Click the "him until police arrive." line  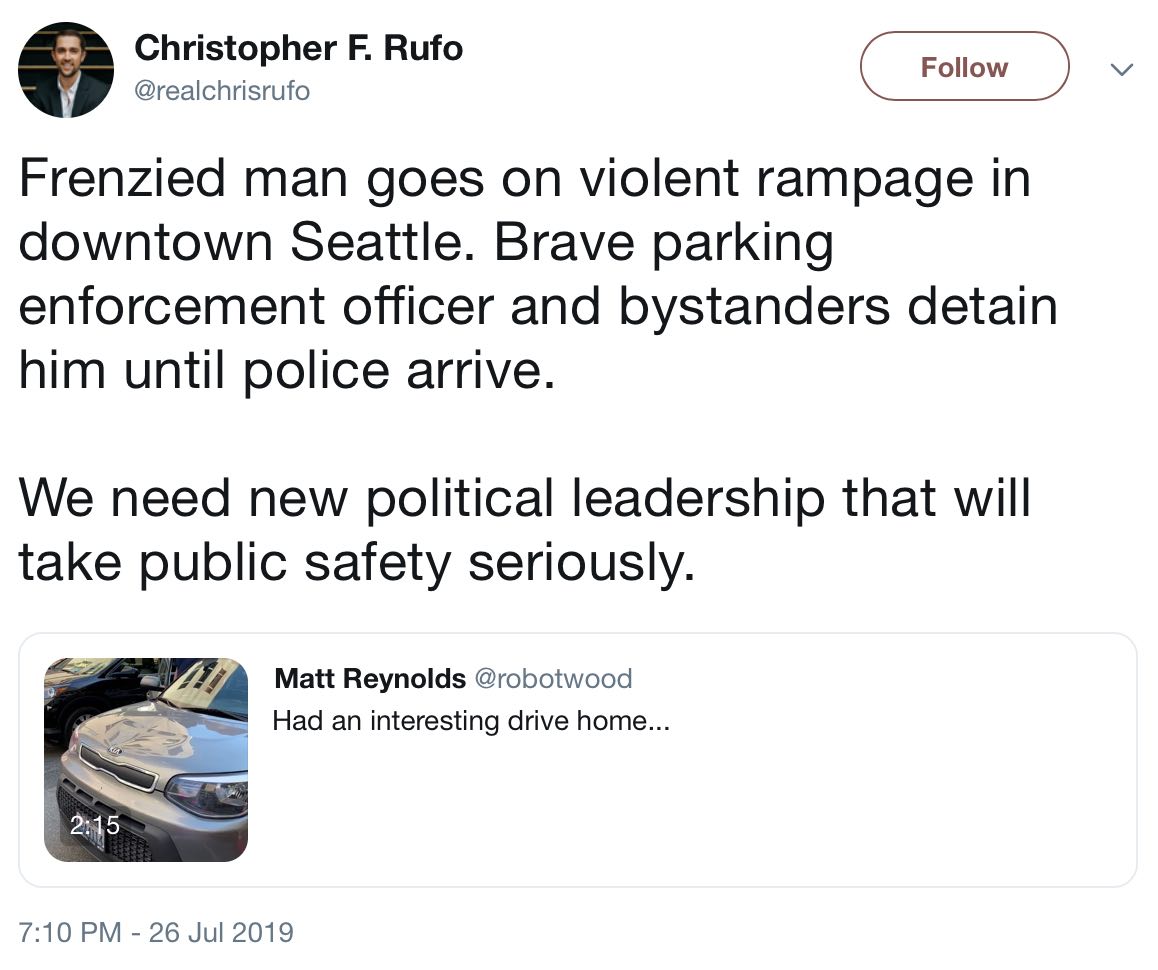pos(287,370)
